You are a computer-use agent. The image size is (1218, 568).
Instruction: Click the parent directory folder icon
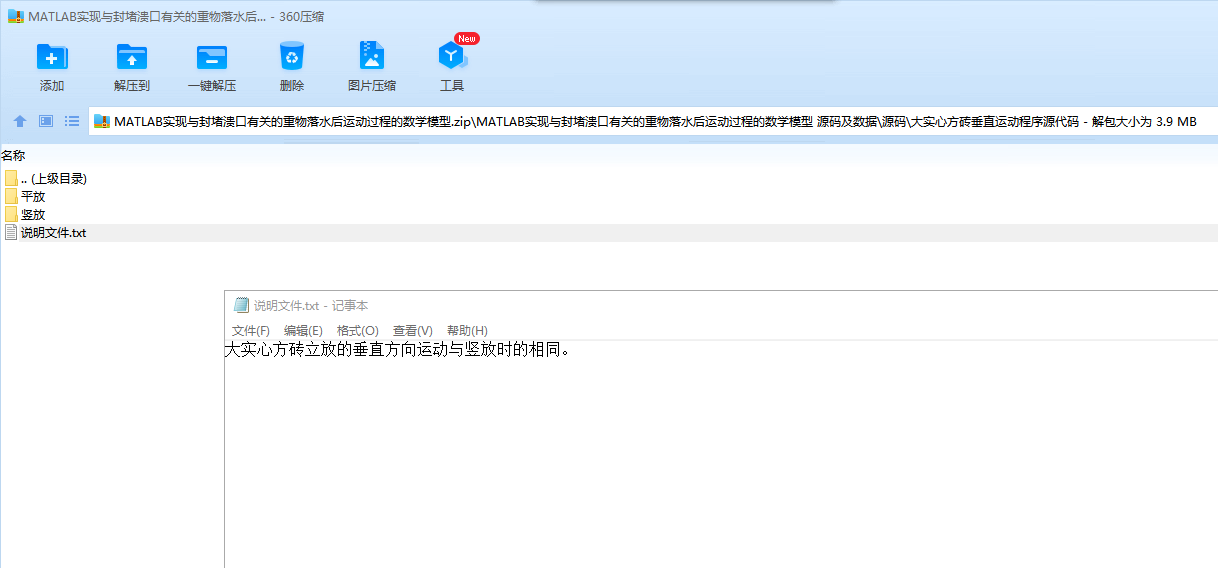coord(11,178)
